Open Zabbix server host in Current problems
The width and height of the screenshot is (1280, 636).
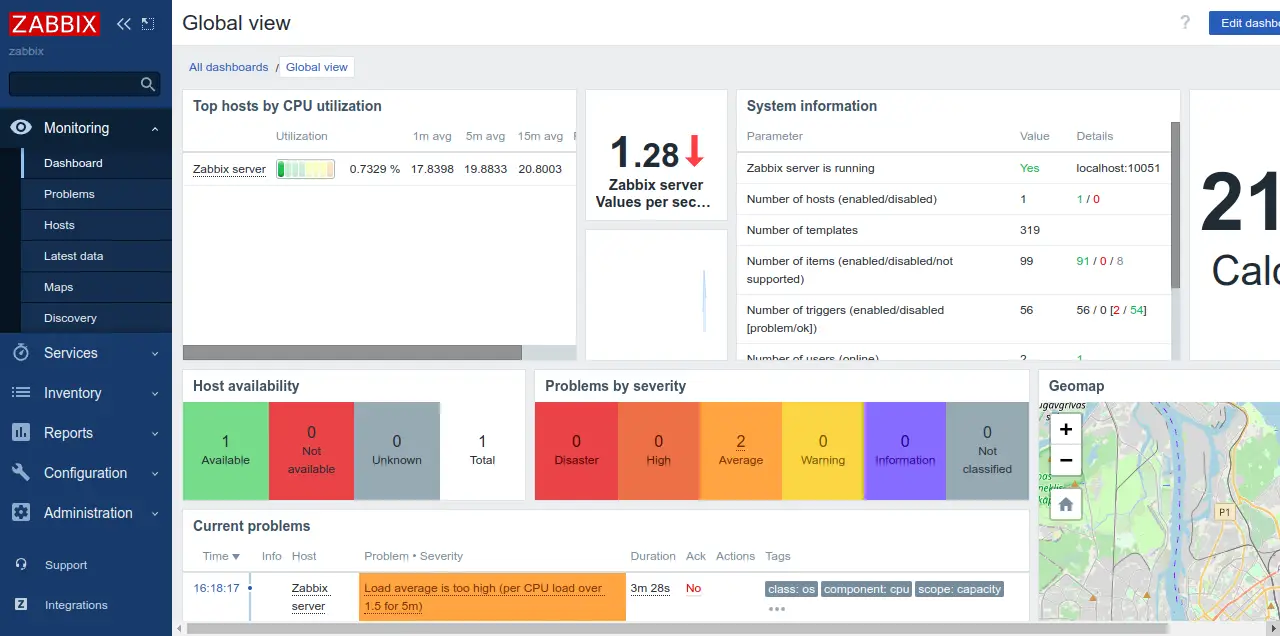(x=308, y=597)
